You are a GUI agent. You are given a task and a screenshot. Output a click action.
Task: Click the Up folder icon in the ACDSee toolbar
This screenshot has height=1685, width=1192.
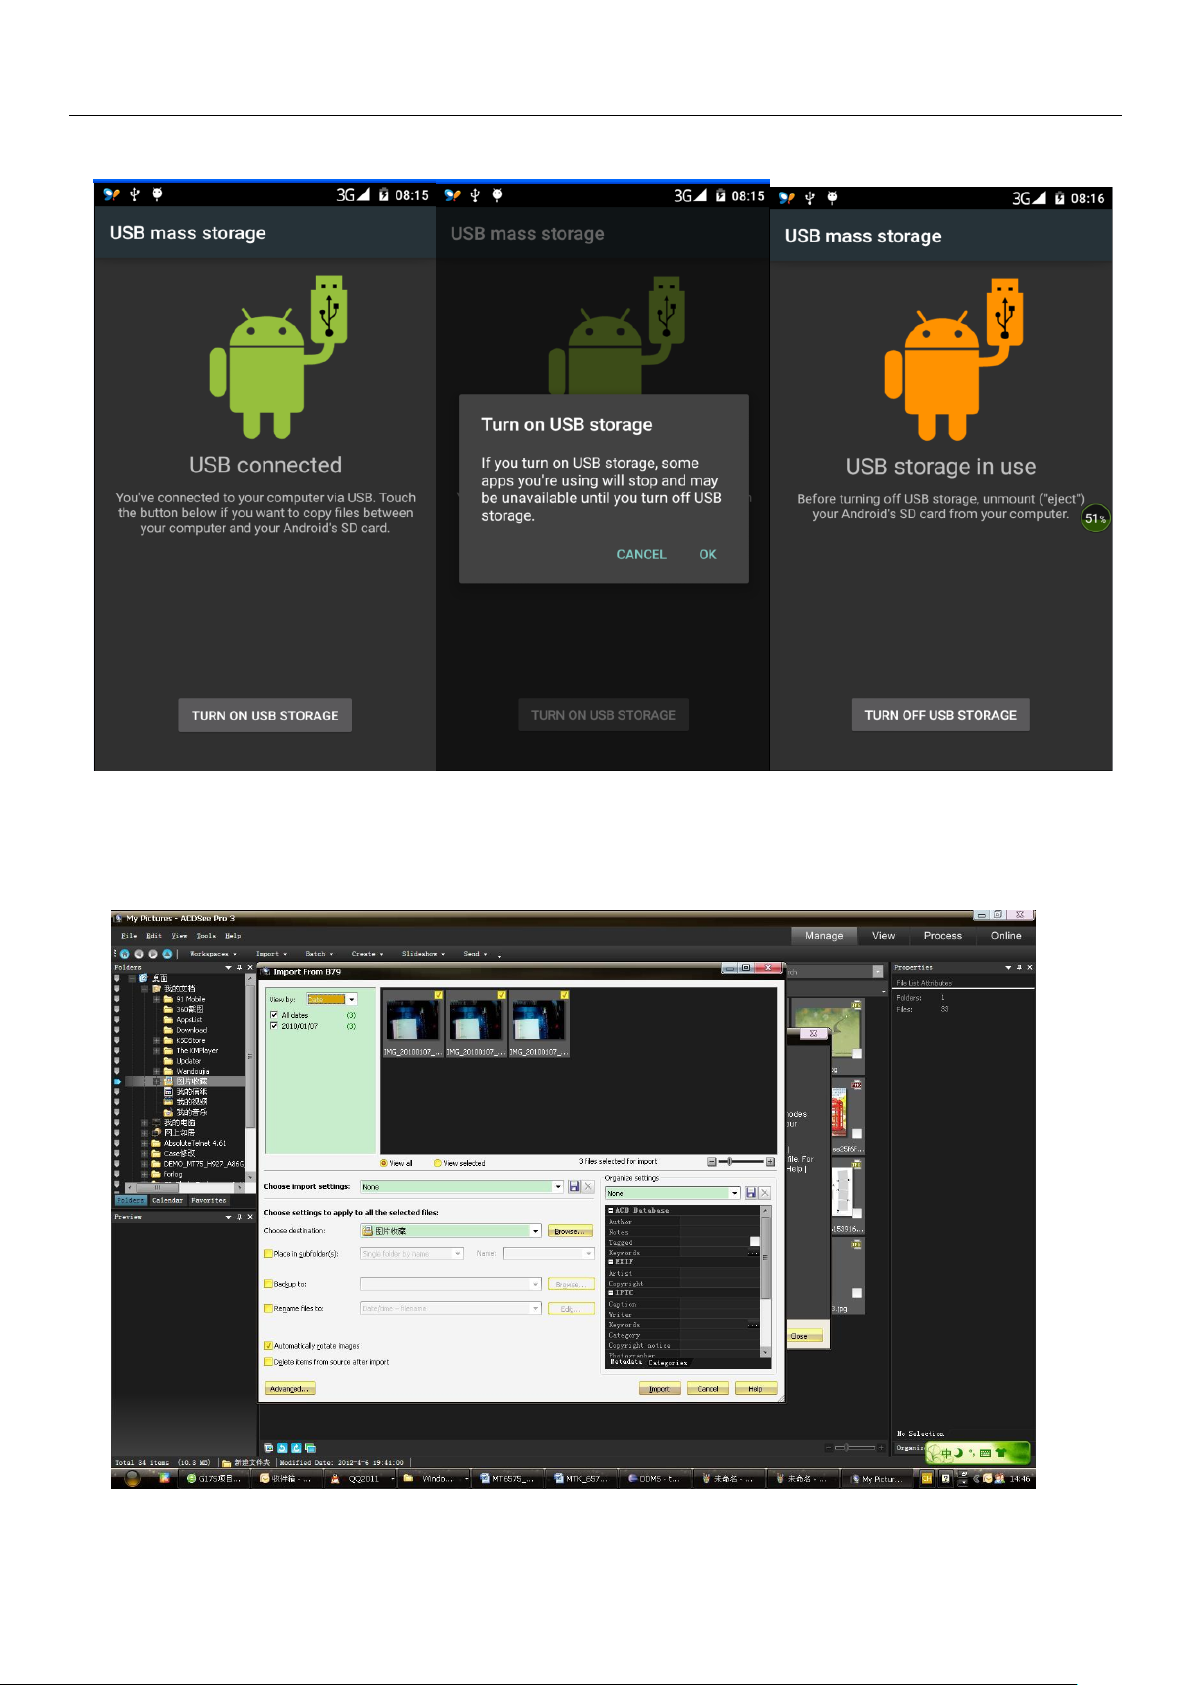tap(167, 954)
